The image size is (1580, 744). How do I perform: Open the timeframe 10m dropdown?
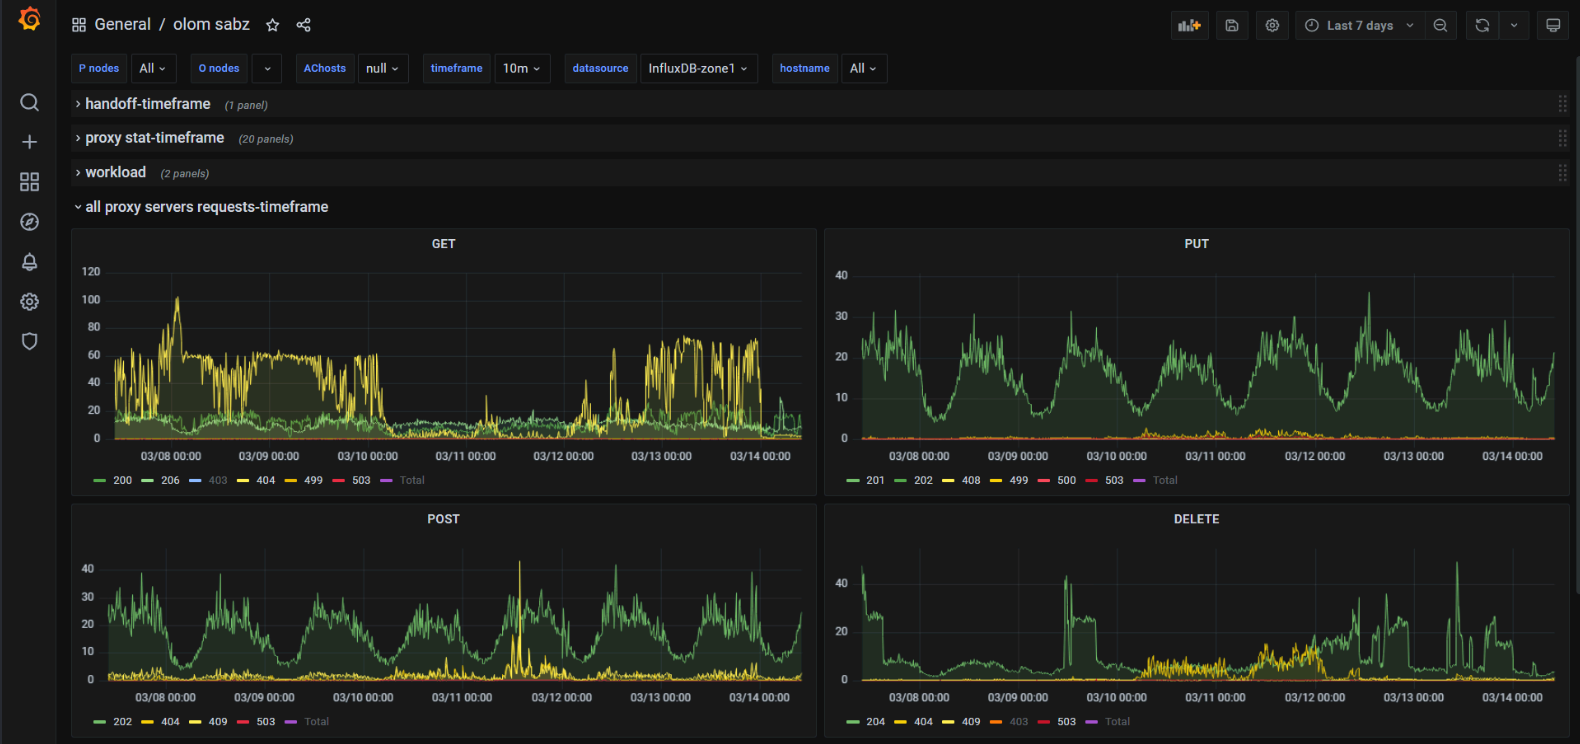click(x=521, y=69)
